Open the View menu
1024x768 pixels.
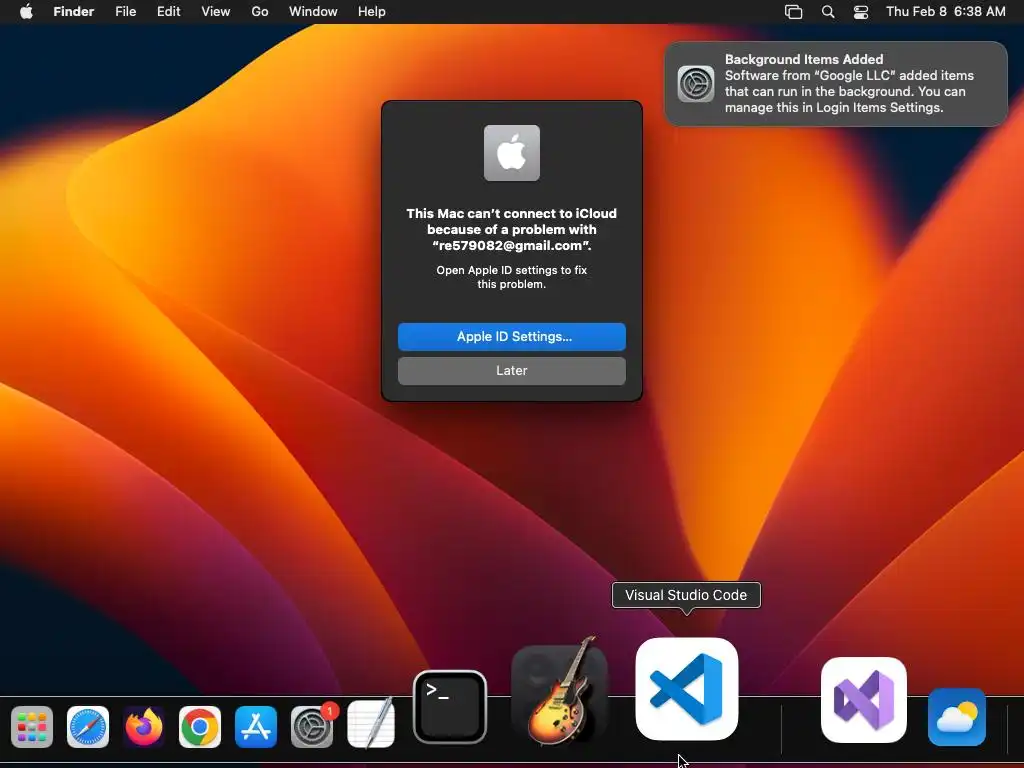click(x=216, y=12)
